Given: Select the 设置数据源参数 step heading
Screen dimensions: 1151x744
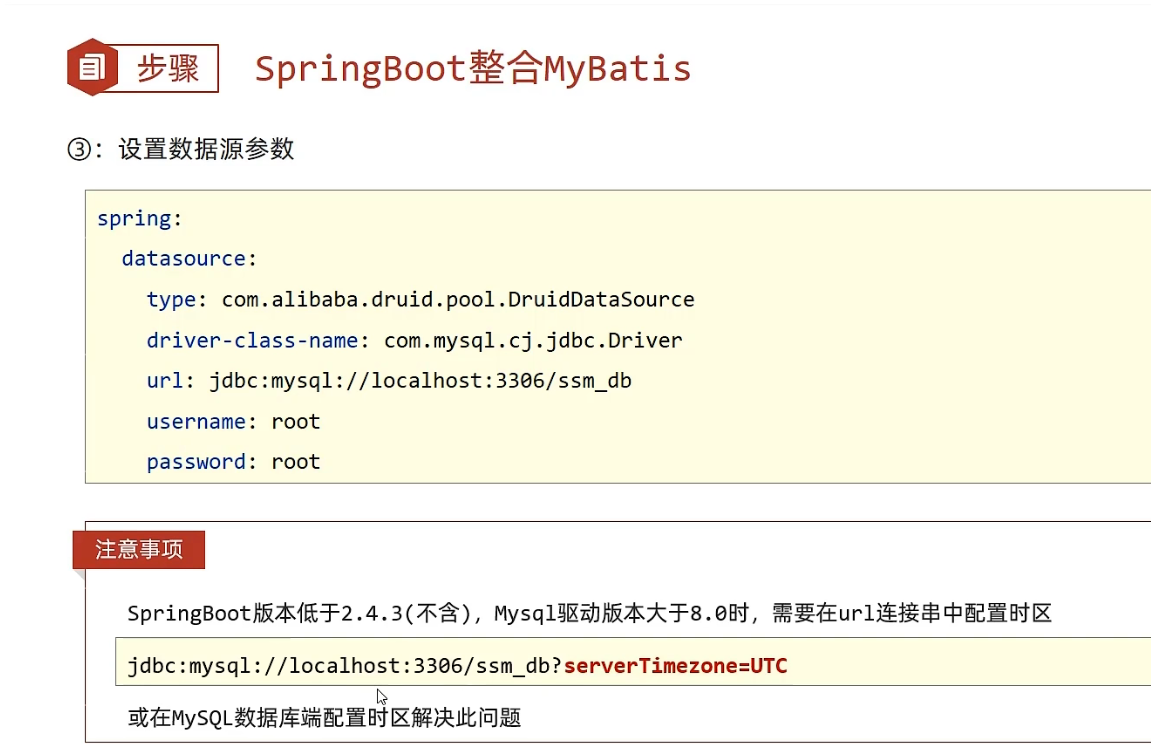Looking at the screenshot, I should pos(206,149).
